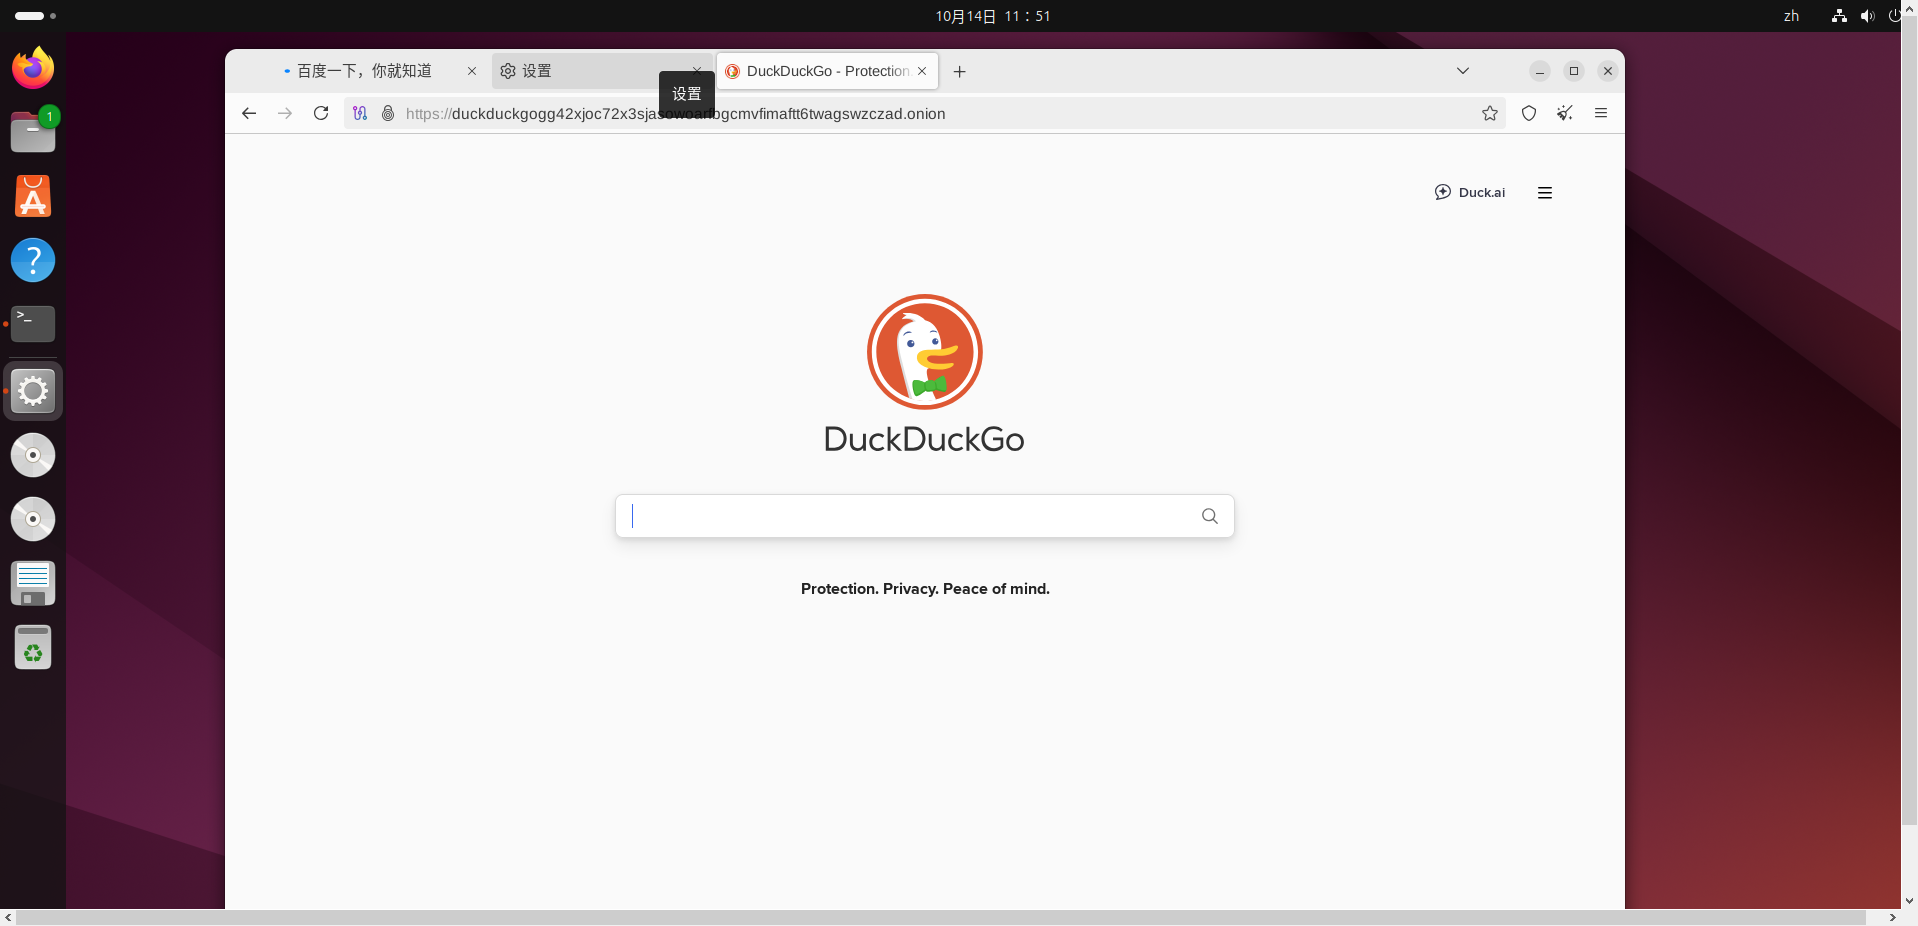Open the text editor dock icon
1918x926 pixels.
33,583
